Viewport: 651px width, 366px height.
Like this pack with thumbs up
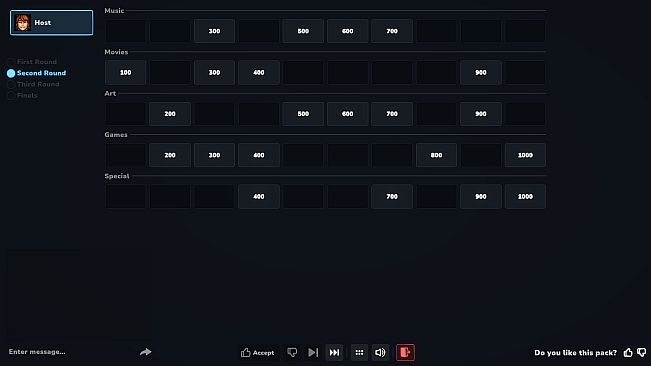[628, 352]
